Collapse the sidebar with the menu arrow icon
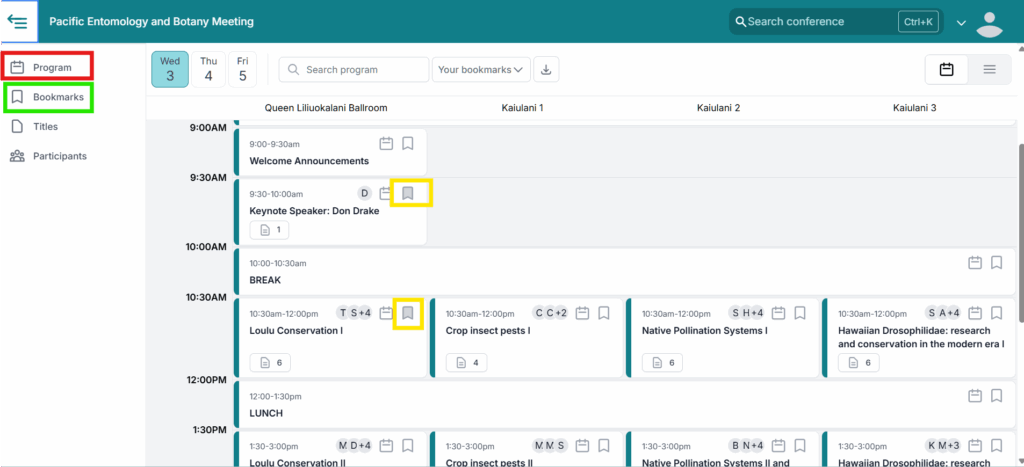The height and width of the screenshot is (467, 1024). [19, 21]
